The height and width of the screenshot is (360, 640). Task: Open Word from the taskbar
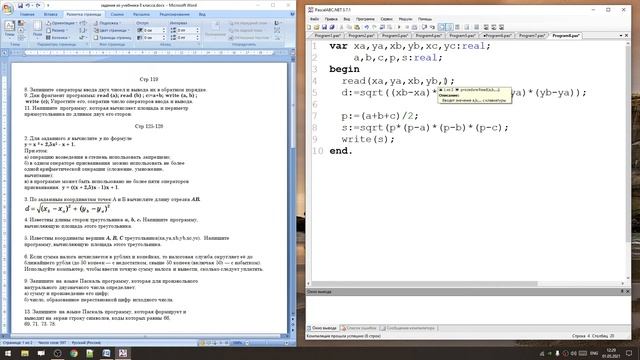point(106,353)
